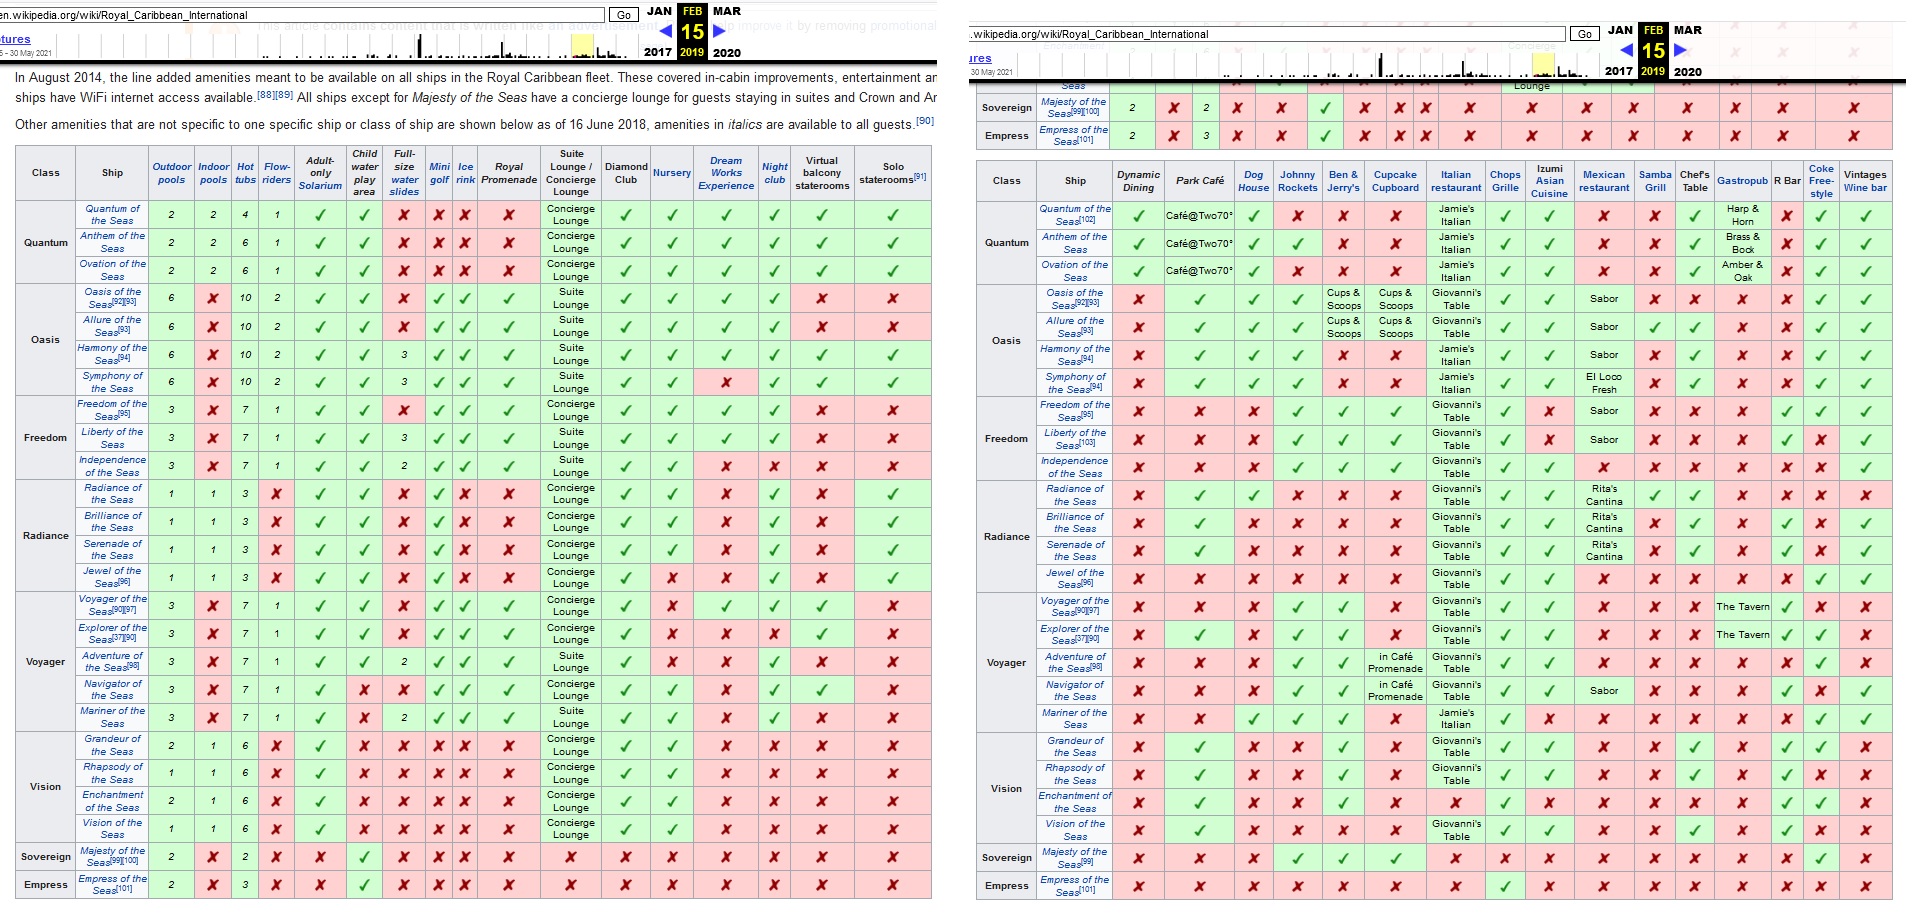Screen dimensions: 1920x924
Task: Open the Outdoor pools column header link
Action: pos(171,173)
